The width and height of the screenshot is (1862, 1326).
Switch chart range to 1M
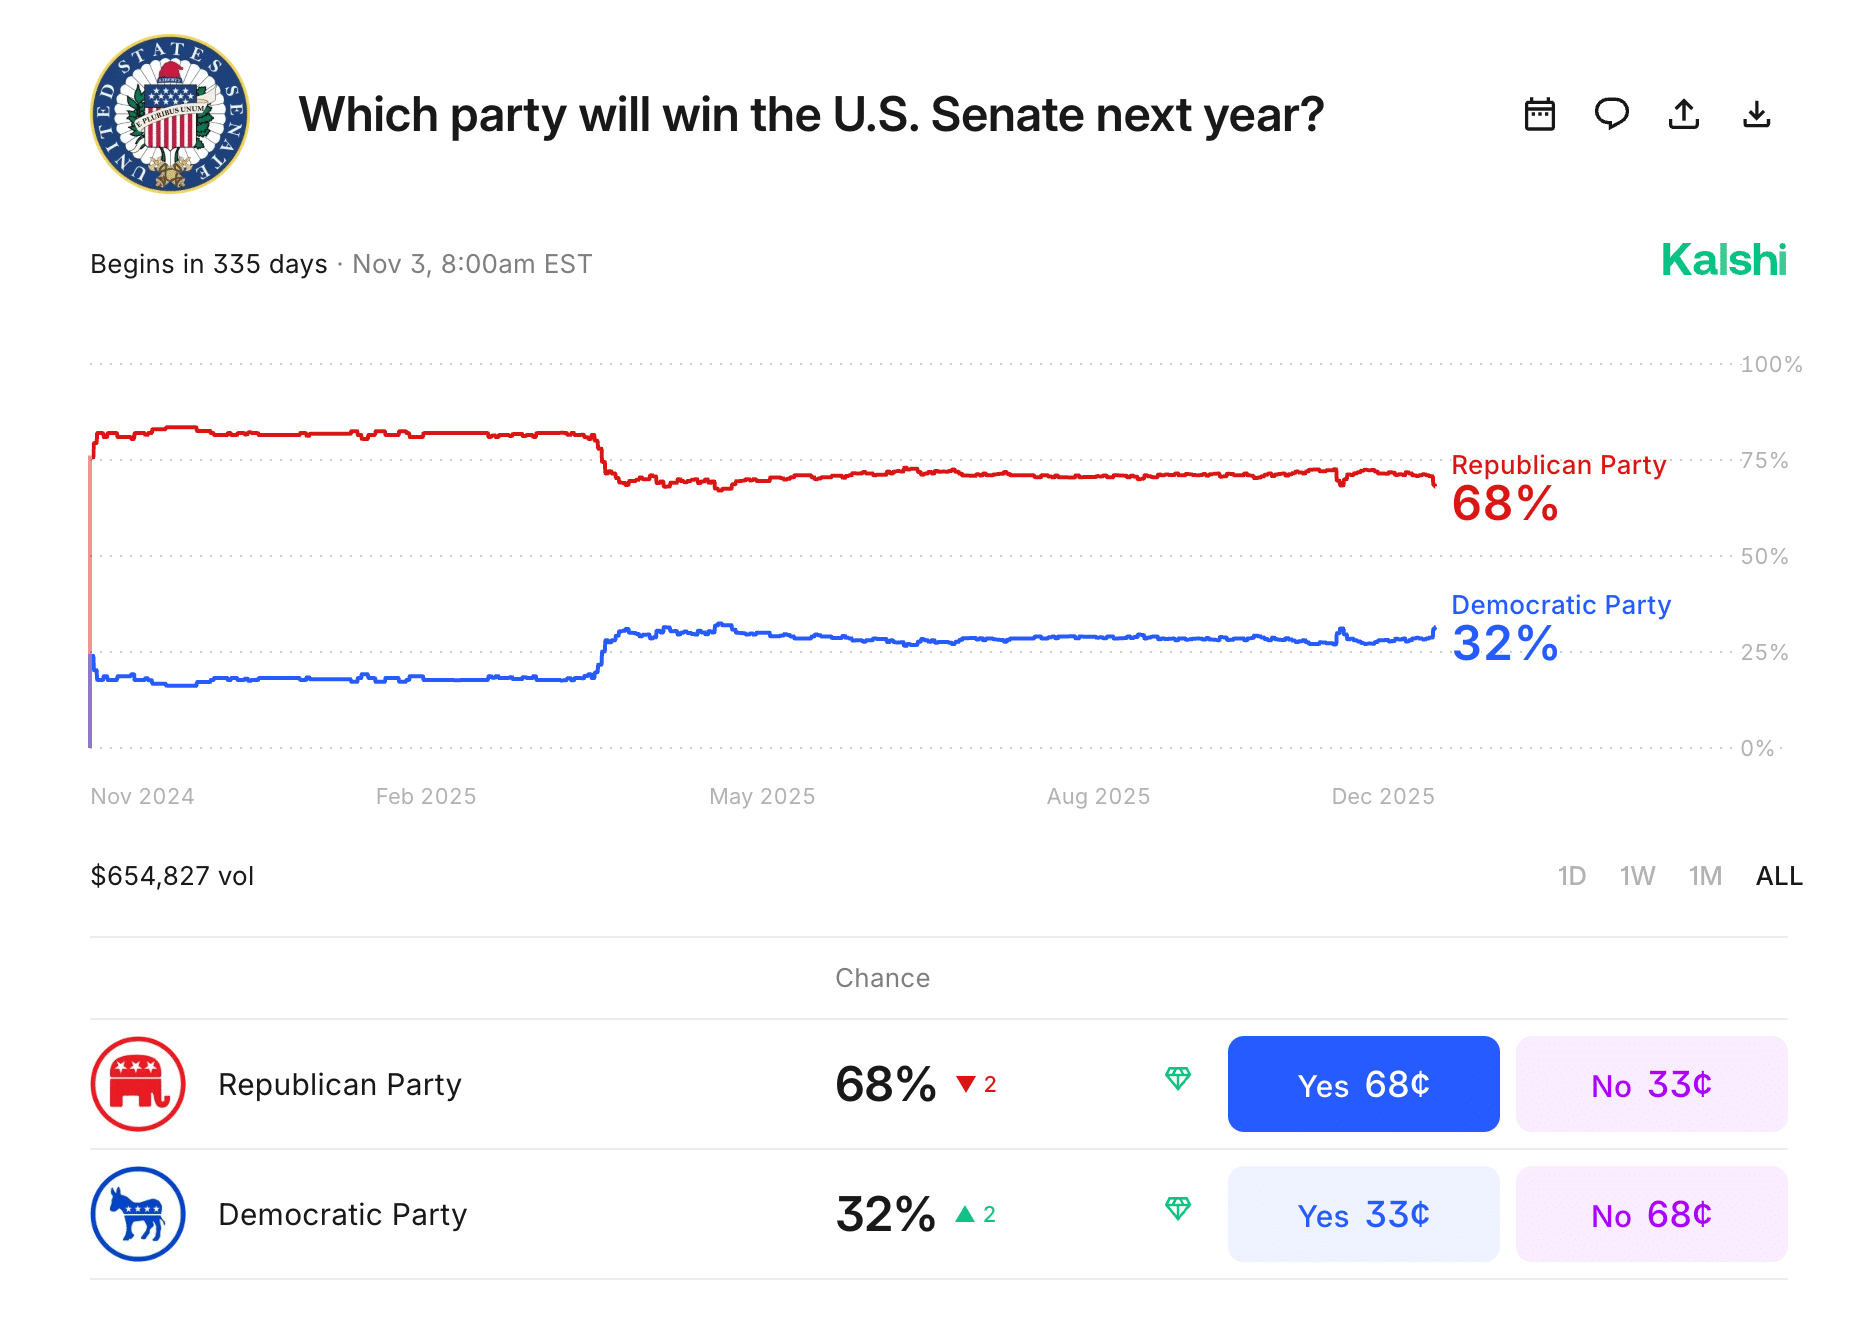(1705, 876)
